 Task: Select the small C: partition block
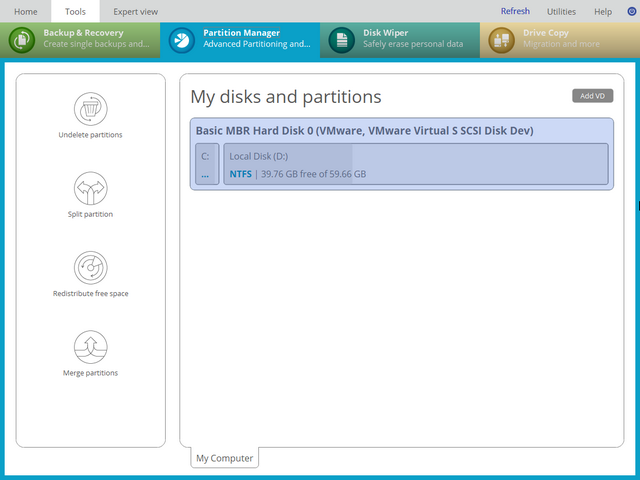pos(206,164)
